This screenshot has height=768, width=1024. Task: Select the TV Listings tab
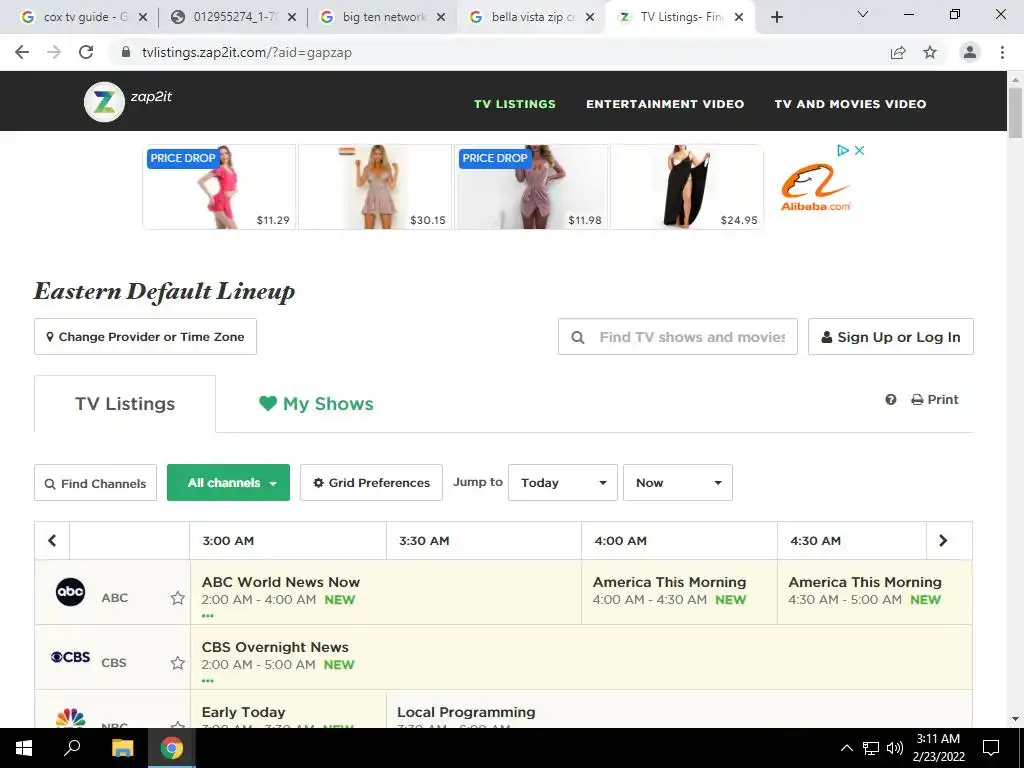125,404
